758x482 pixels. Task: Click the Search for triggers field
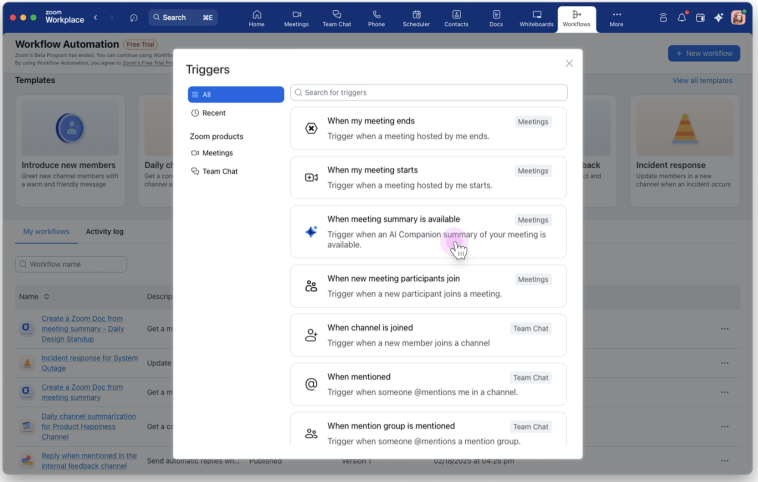[429, 93]
